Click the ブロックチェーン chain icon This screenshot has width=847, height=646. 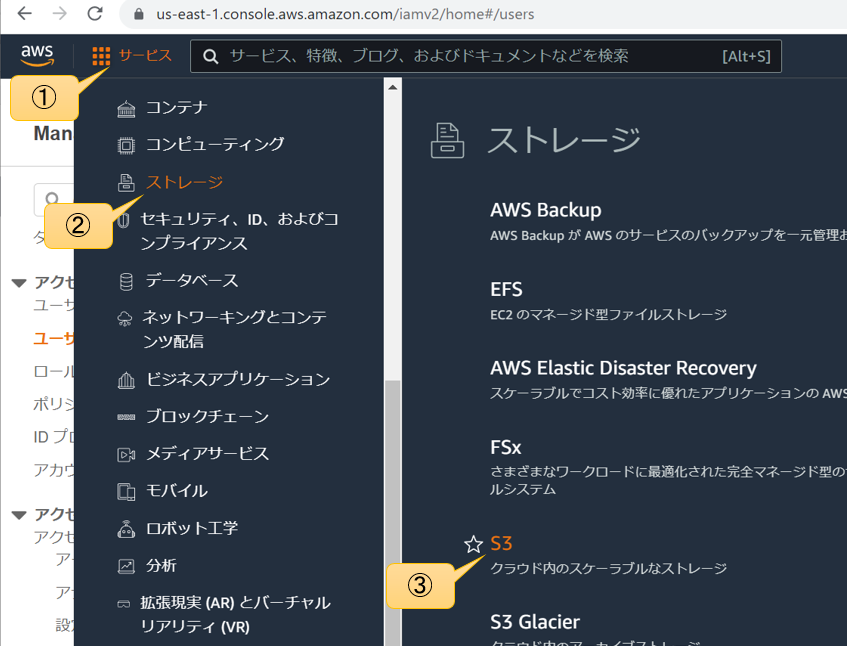(x=126, y=417)
